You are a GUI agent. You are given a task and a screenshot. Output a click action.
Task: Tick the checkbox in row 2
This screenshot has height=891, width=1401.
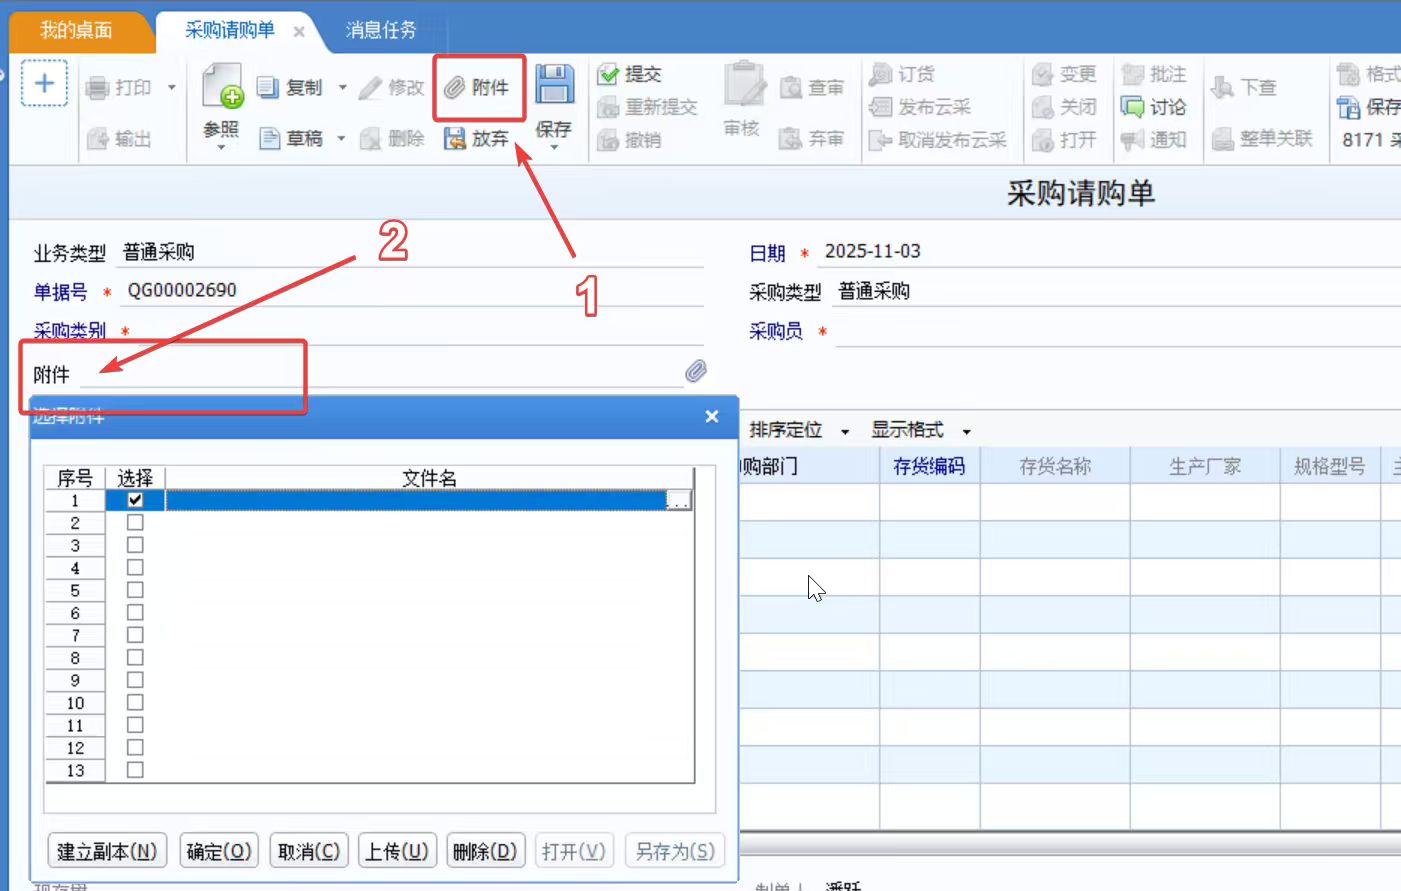point(135,523)
